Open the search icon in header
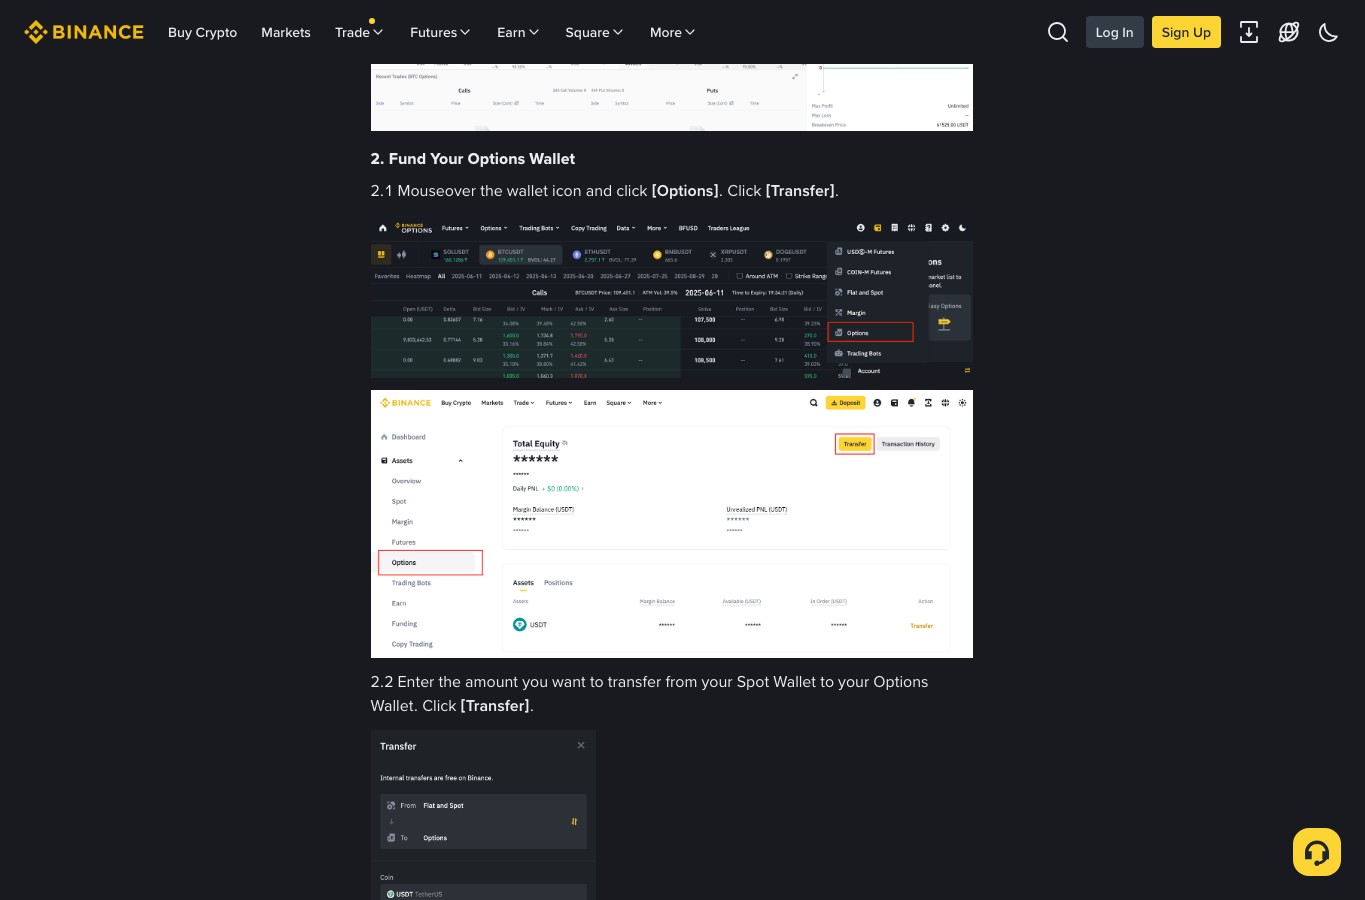This screenshot has height=900, width=1365. point(1058,32)
